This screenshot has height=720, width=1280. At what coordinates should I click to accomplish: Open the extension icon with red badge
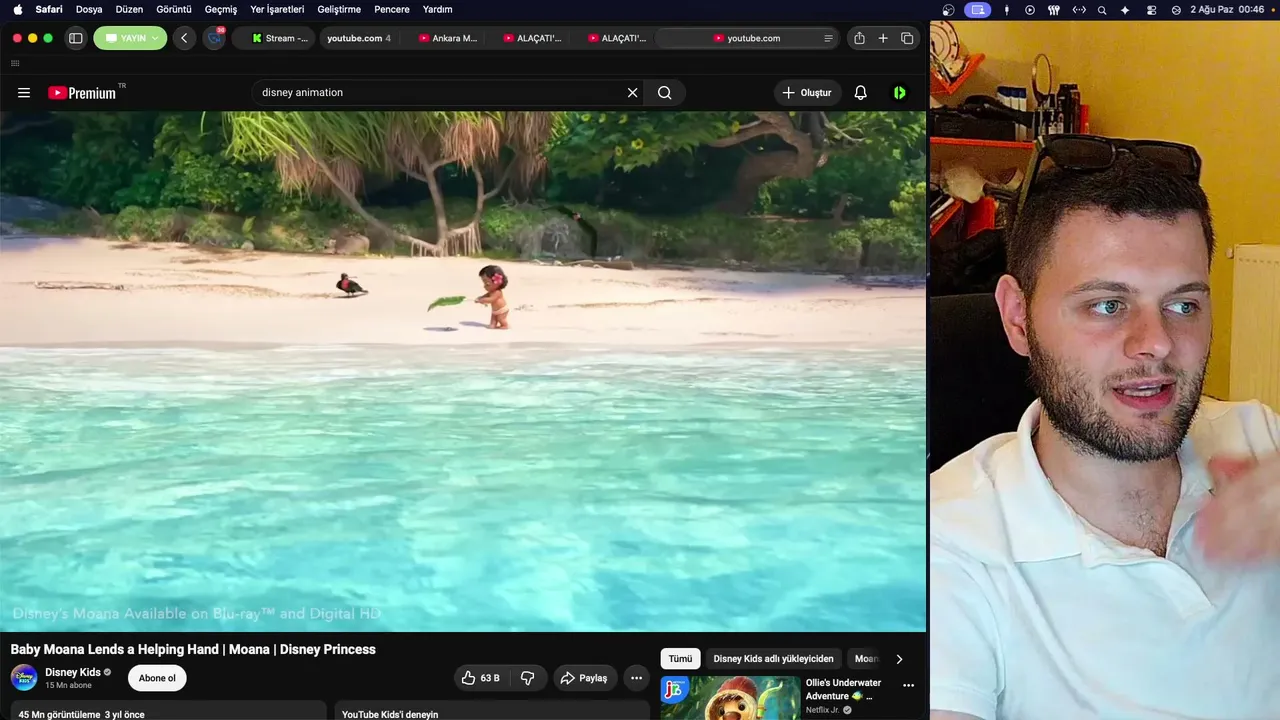tap(215, 38)
